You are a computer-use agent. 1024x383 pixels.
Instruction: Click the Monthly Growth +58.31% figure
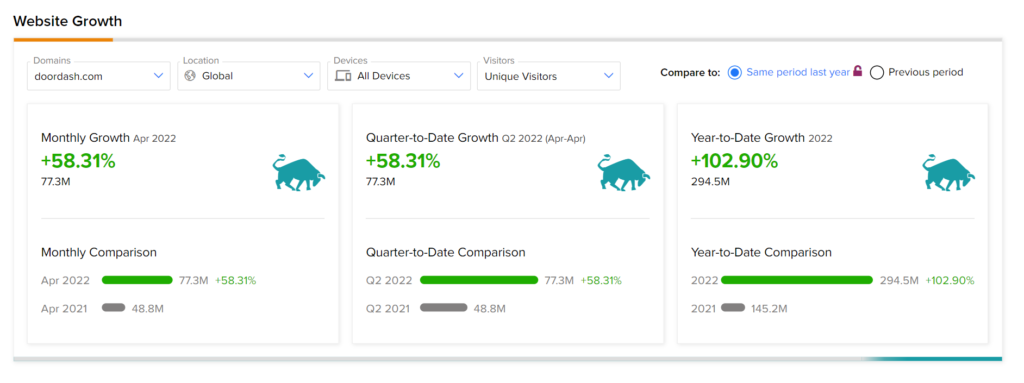(x=78, y=161)
